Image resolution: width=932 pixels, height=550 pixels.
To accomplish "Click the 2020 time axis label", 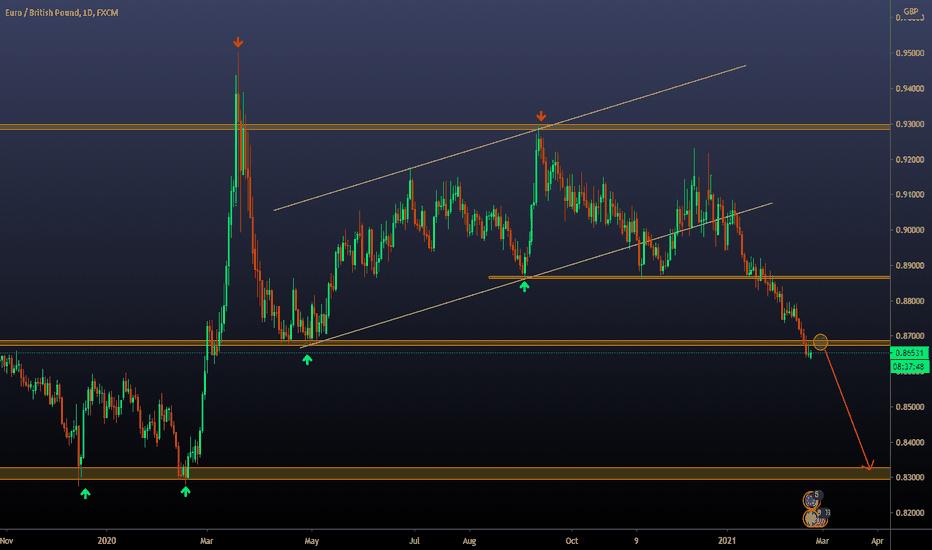I will point(106,540).
